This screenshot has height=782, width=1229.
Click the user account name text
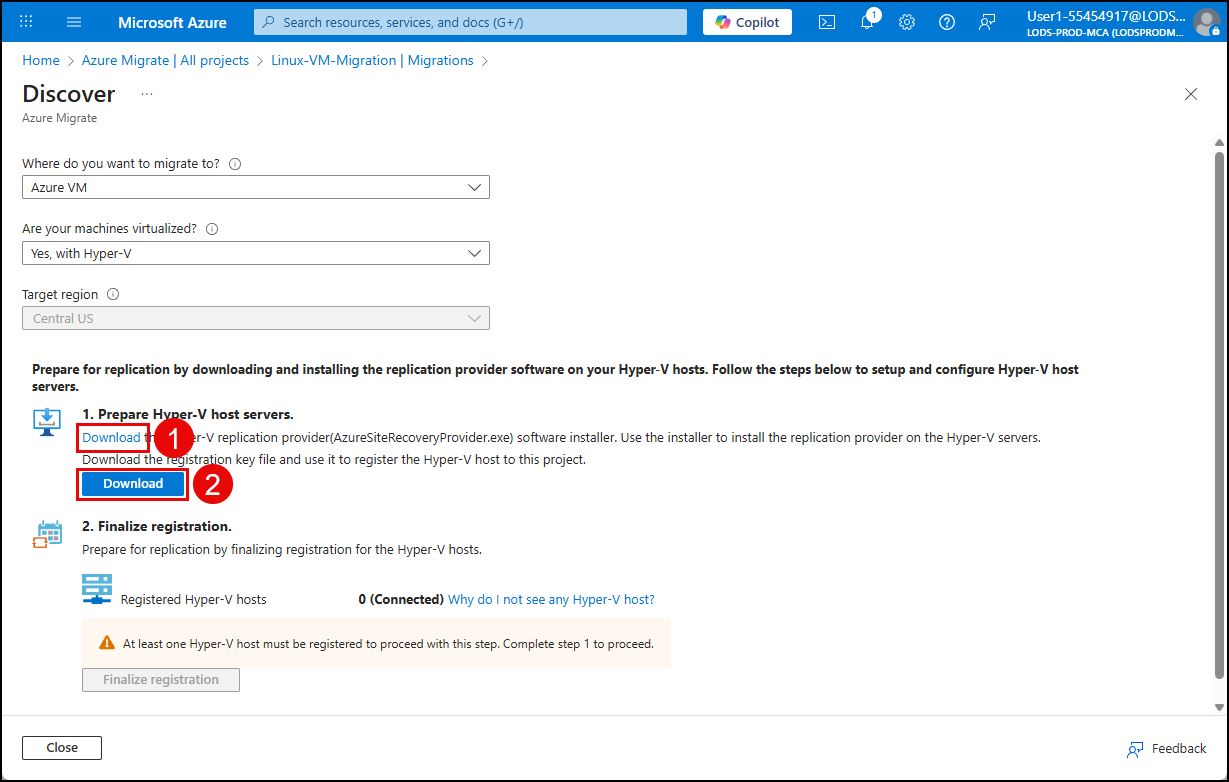coord(1107,16)
